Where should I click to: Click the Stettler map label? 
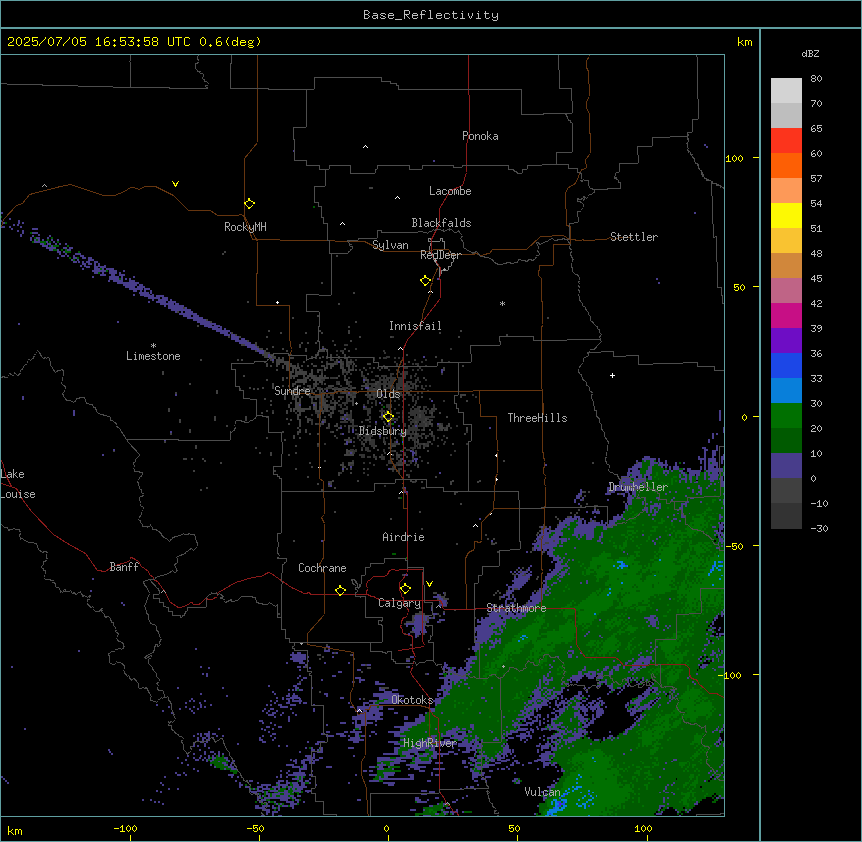[x=633, y=237]
